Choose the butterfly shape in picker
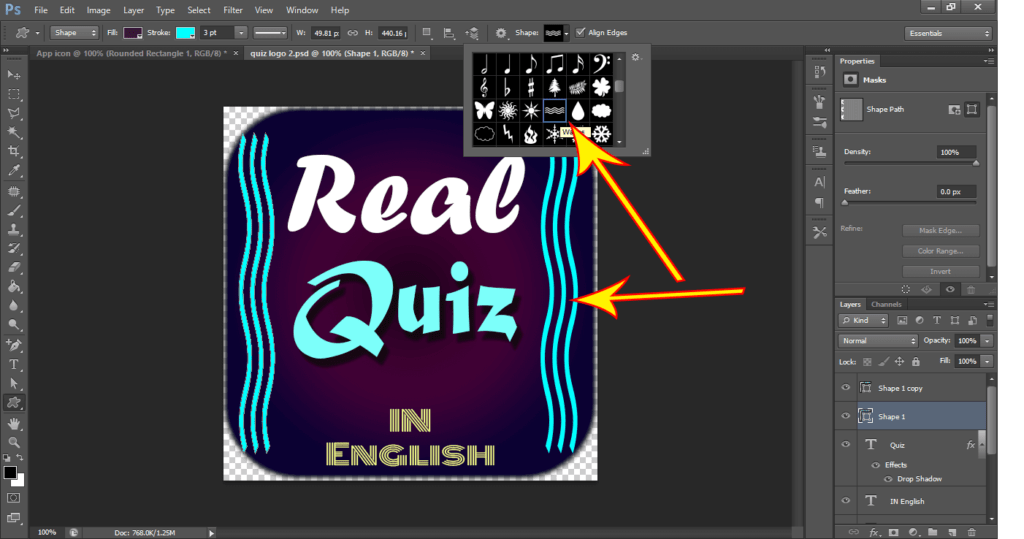 pos(484,110)
